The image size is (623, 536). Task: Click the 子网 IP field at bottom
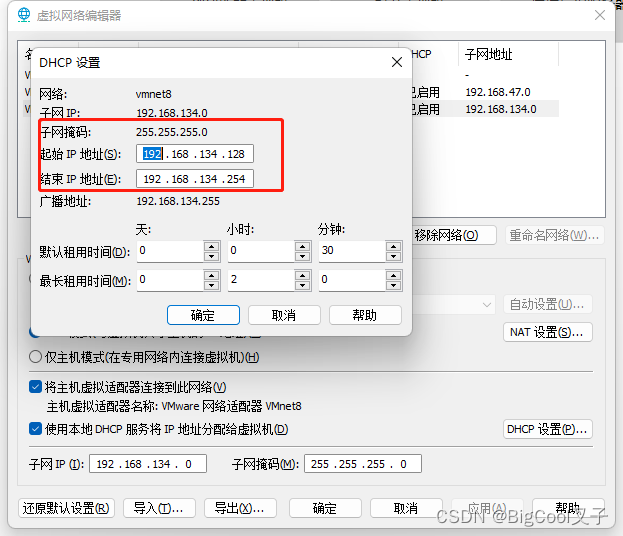148,464
